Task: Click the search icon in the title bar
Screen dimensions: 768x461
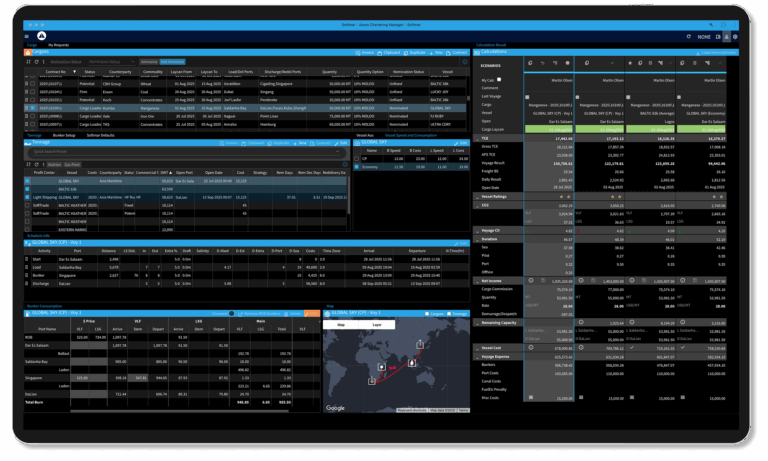Action: pyautogui.click(x=711, y=24)
